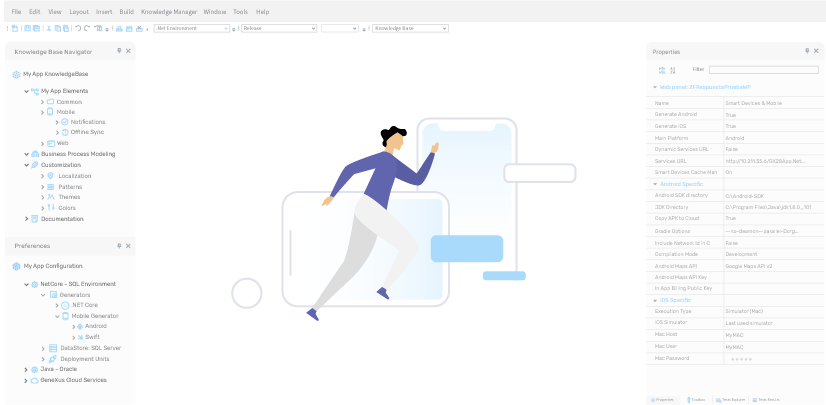Click the Android generator icon
The height and width of the screenshot is (405, 826).
80,326
